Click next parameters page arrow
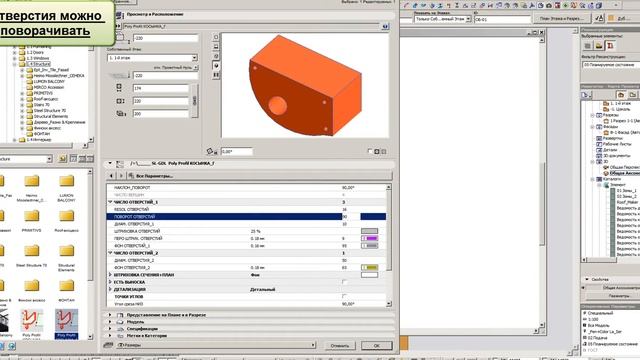This screenshot has height=360, width=640. click(x=121, y=176)
